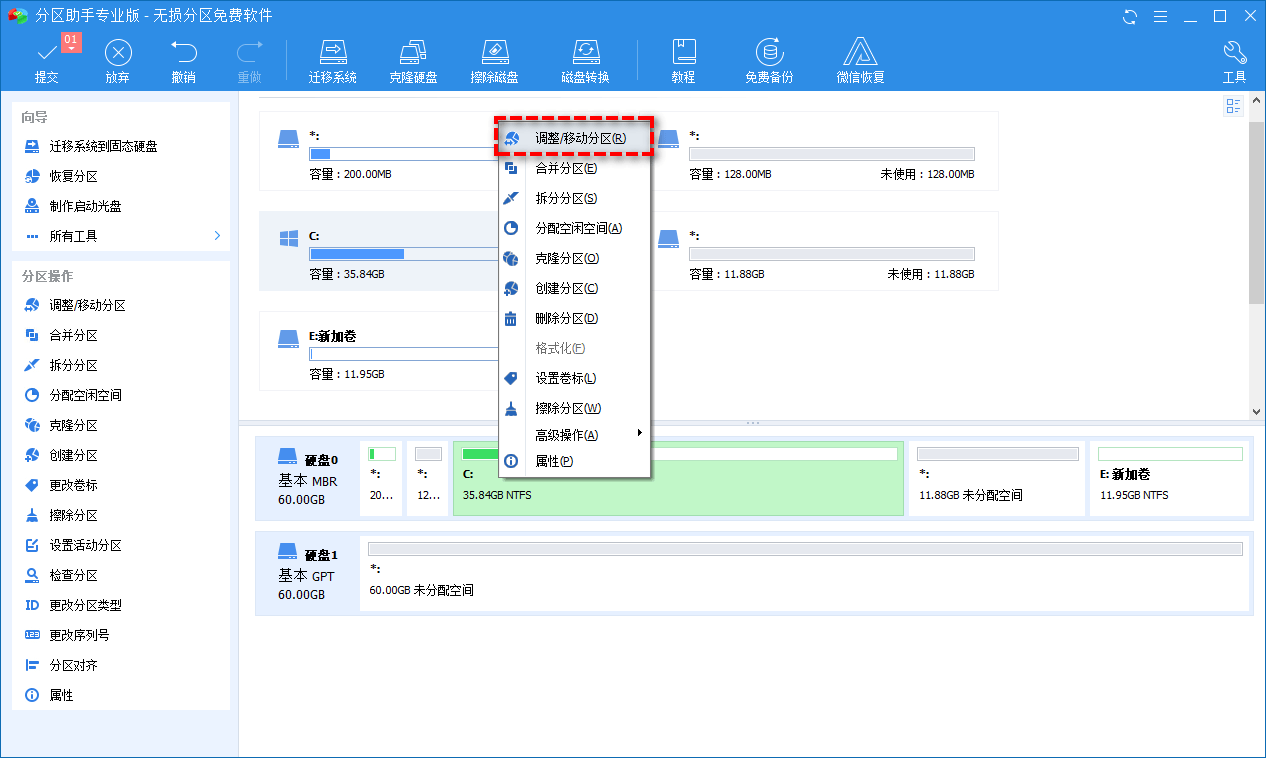
Task: Select 删除分区 in the context menu
Action: pos(566,318)
